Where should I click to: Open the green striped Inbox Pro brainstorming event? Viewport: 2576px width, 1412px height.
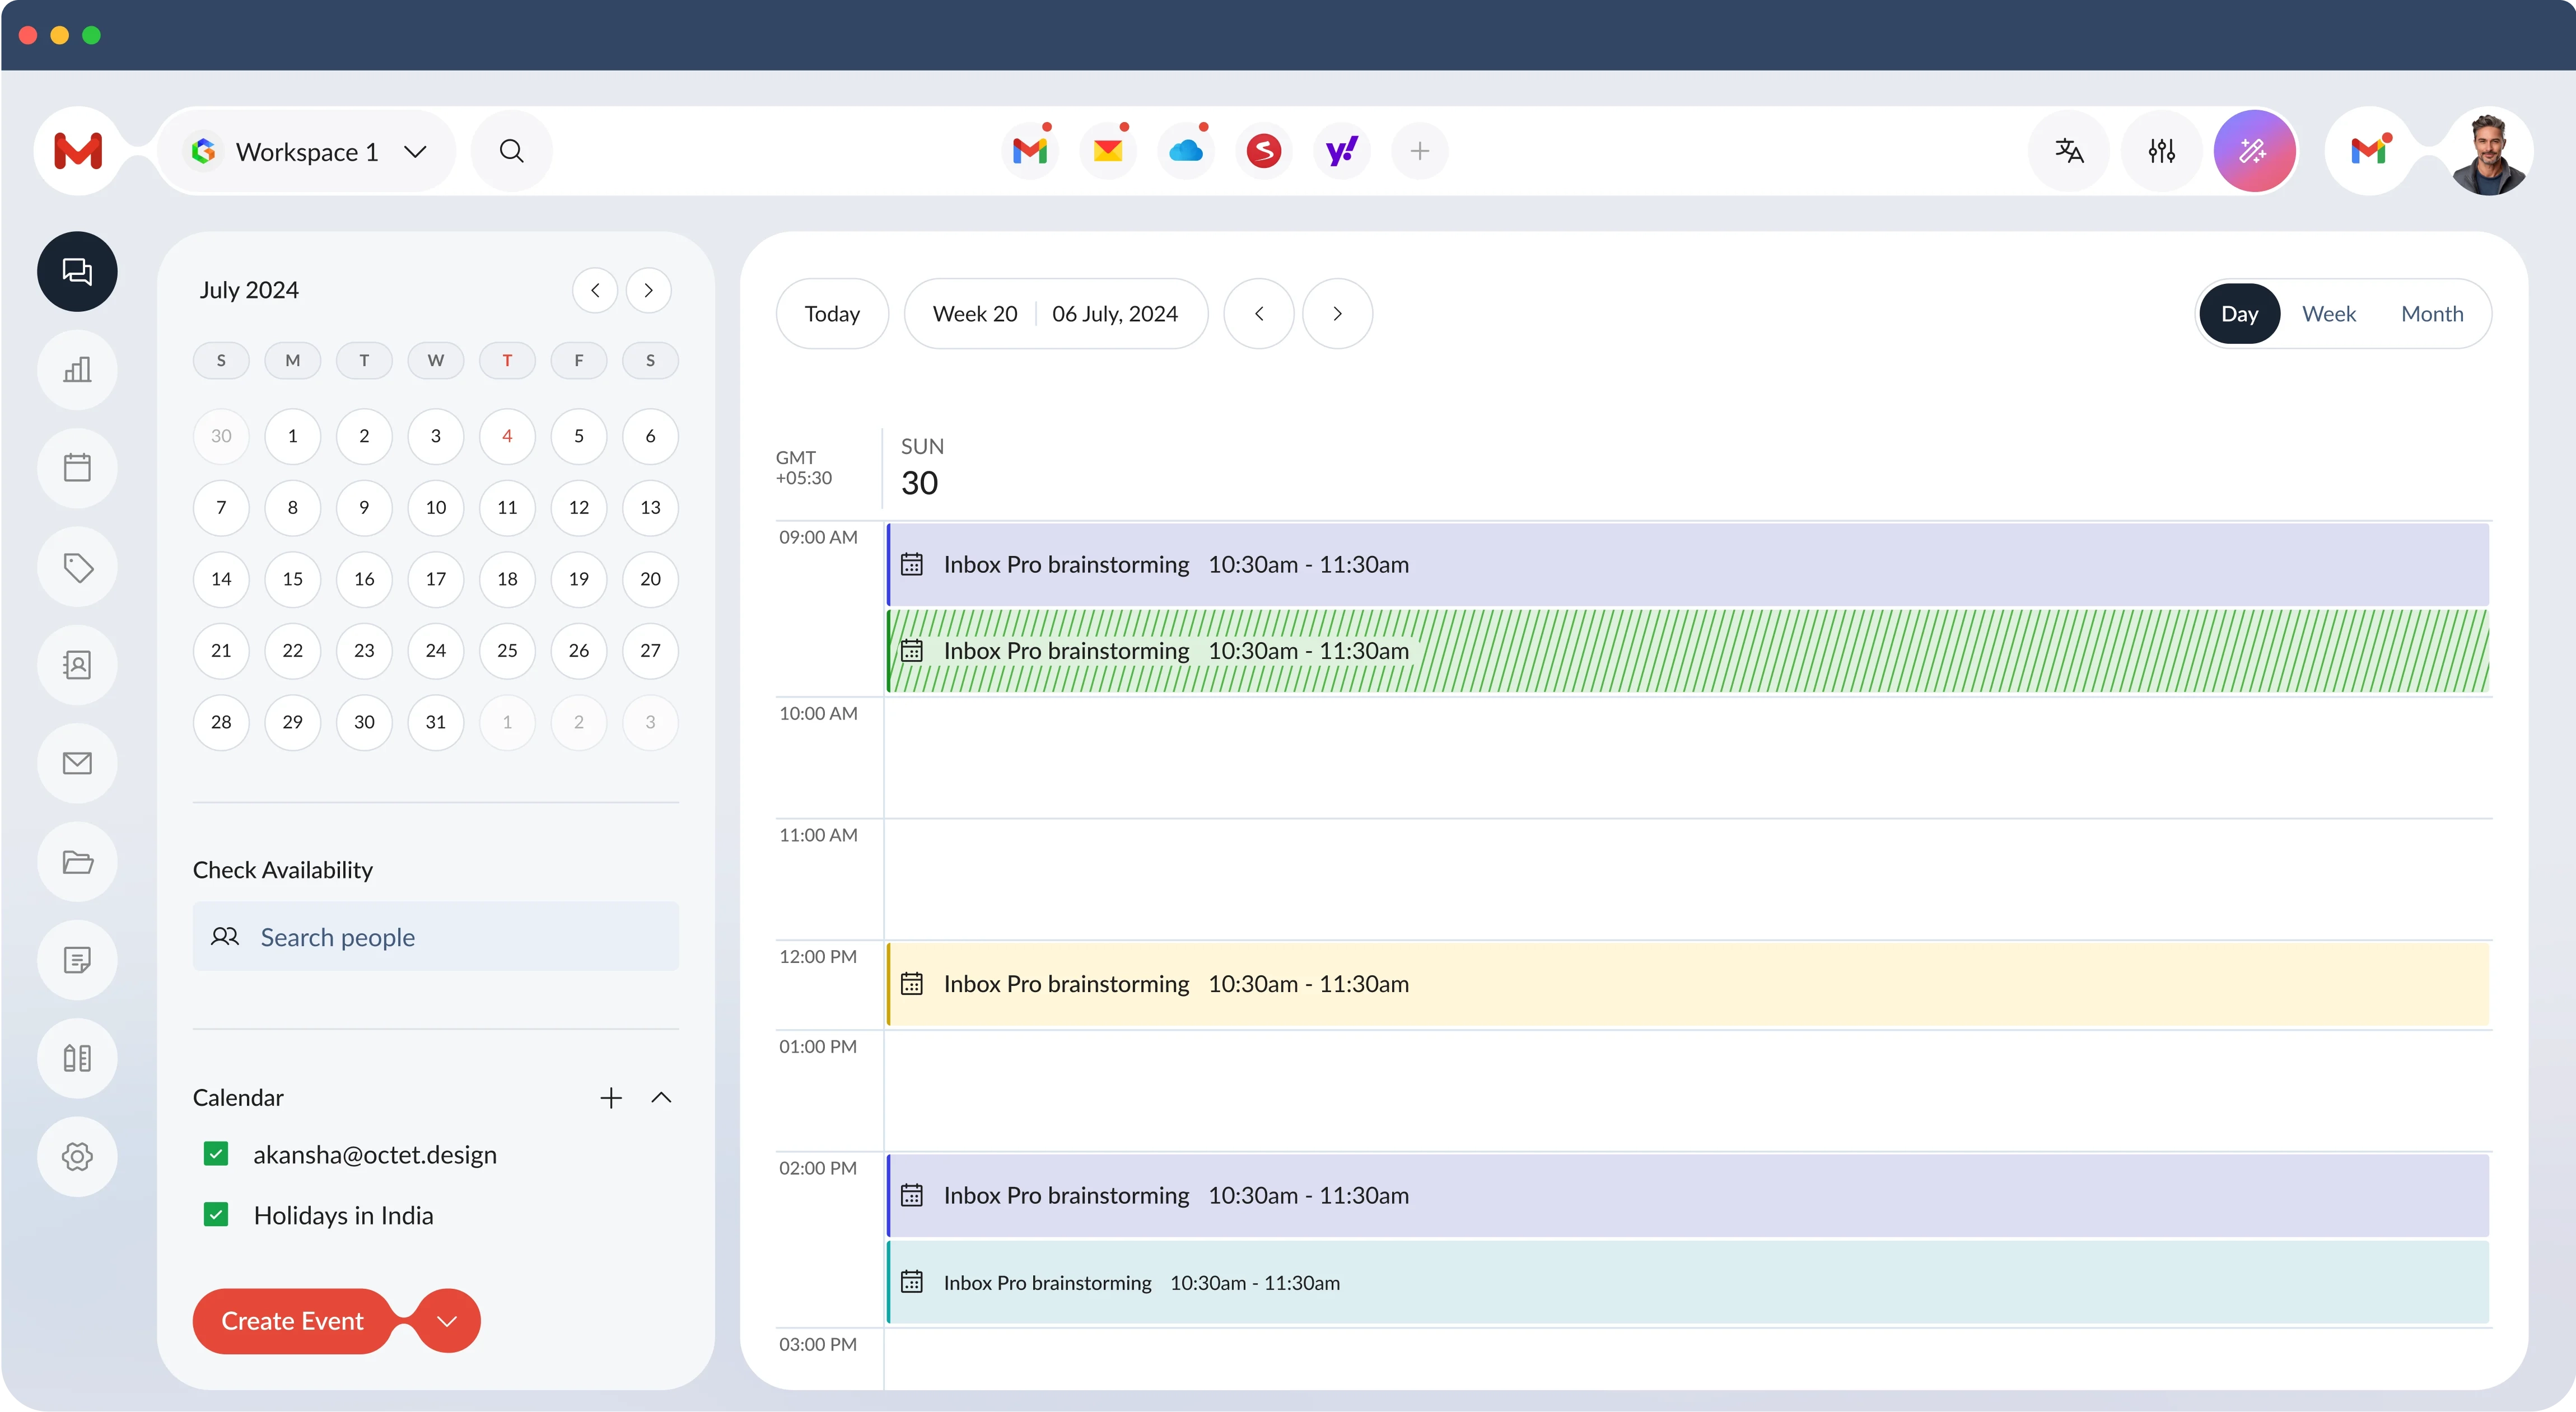point(1688,651)
